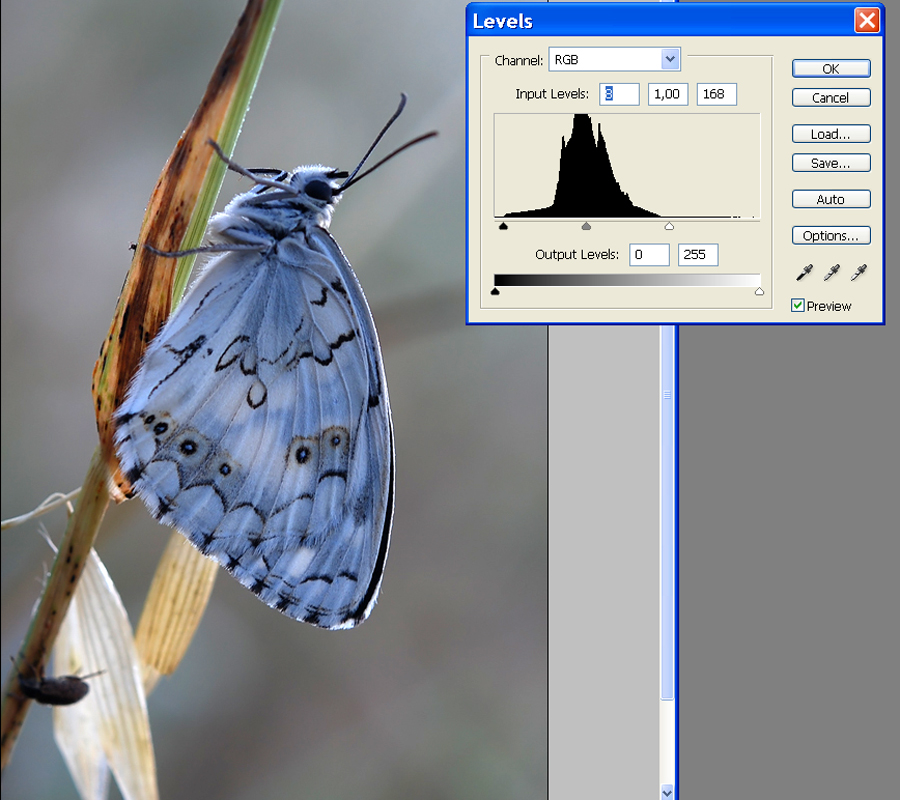
Task: Click the gray midtone slider triangle
Action: 586,226
